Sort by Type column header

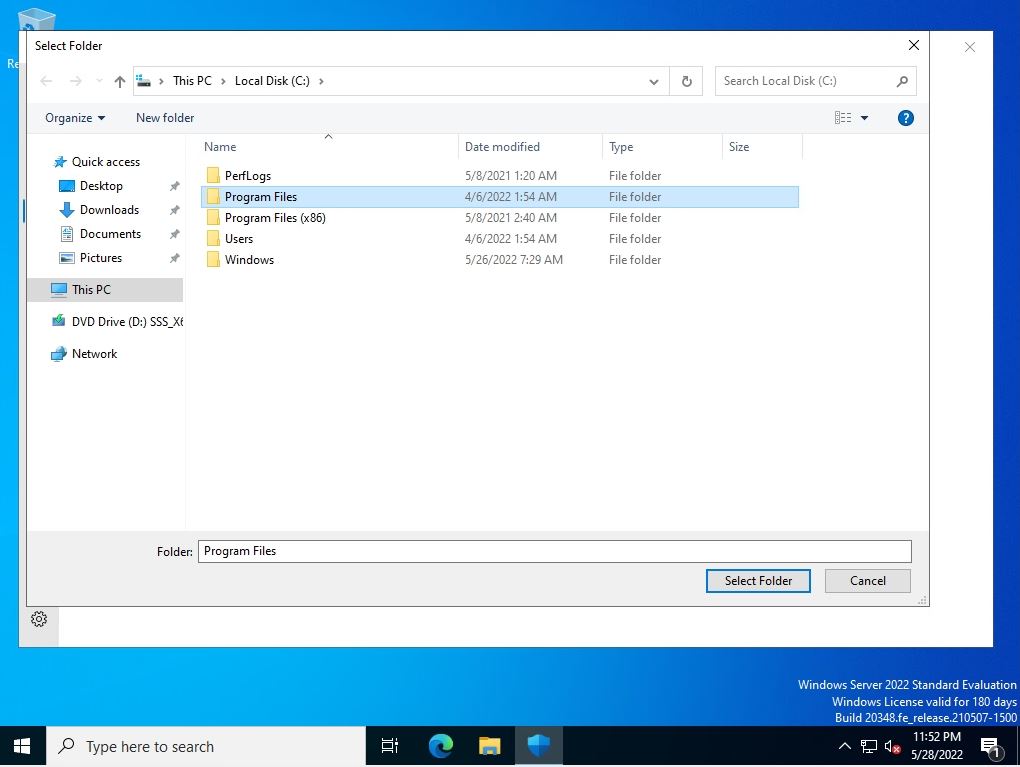pos(662,147)
